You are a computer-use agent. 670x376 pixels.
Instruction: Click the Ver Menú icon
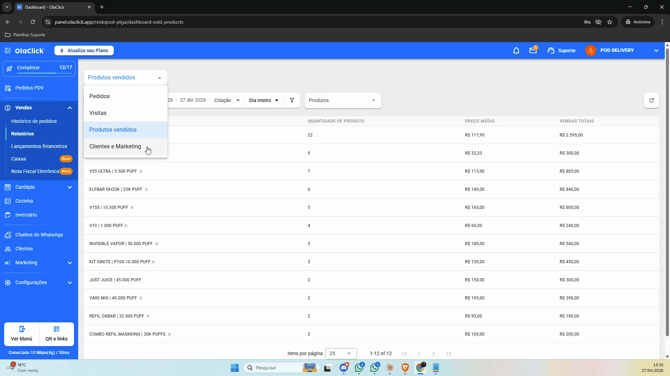click(x=22, y=329)
